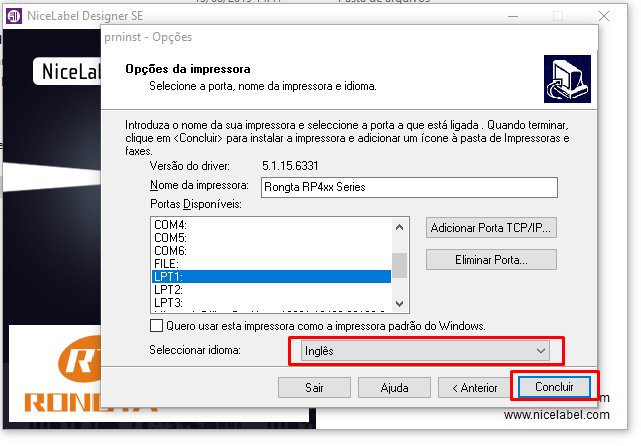Click the NiceLabel Designer SE title bar icon
The image size is (641, 446).
[14, 16]
